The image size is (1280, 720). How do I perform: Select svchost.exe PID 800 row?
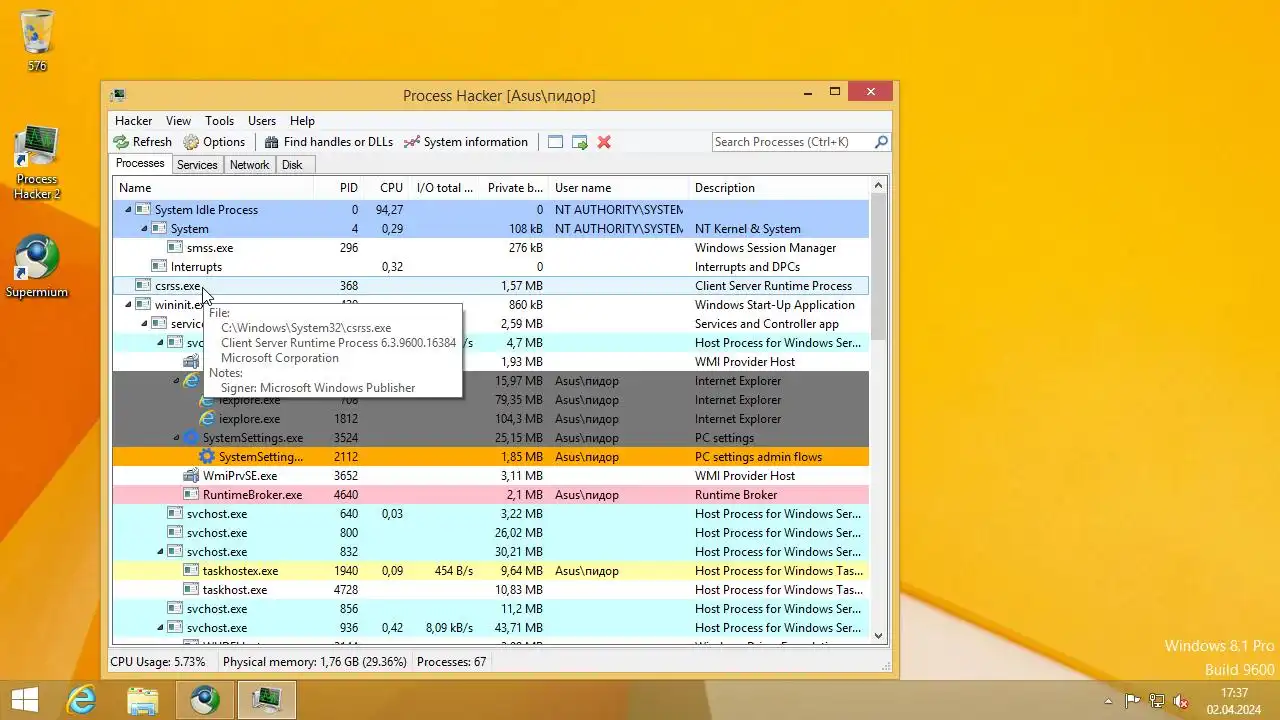490,533
